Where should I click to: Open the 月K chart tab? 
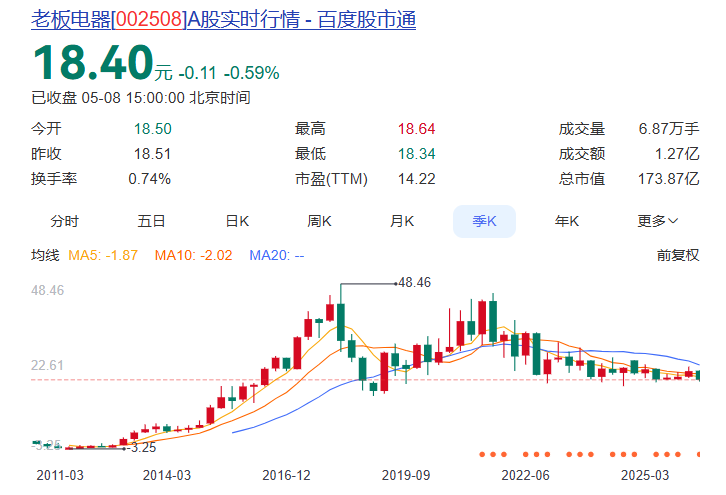tap(401, 221)
